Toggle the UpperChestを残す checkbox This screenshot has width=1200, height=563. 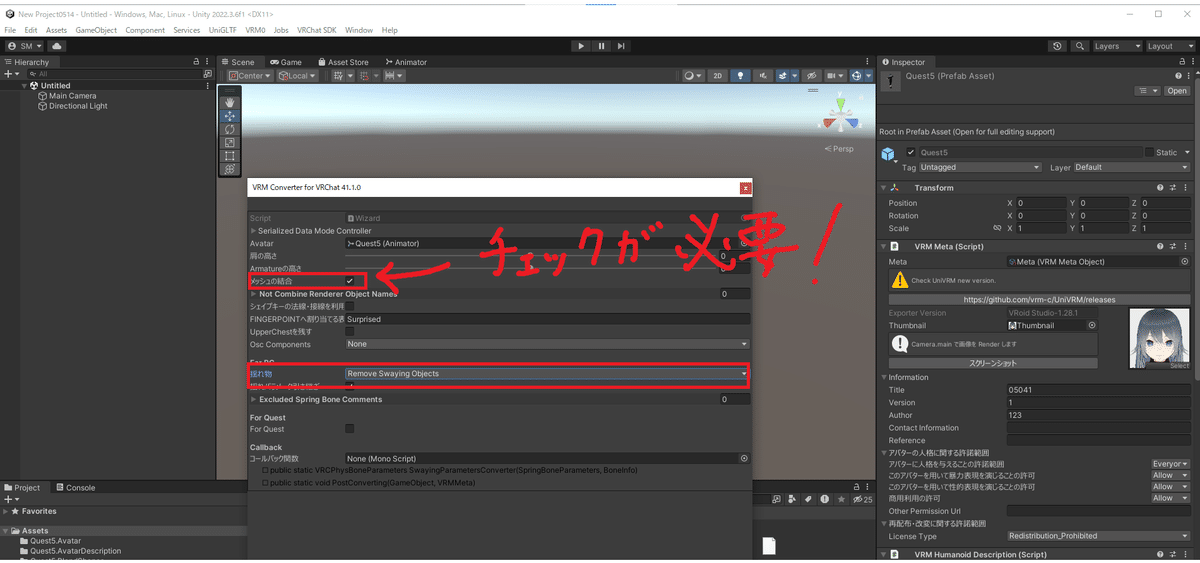click(x=350, y=331)
